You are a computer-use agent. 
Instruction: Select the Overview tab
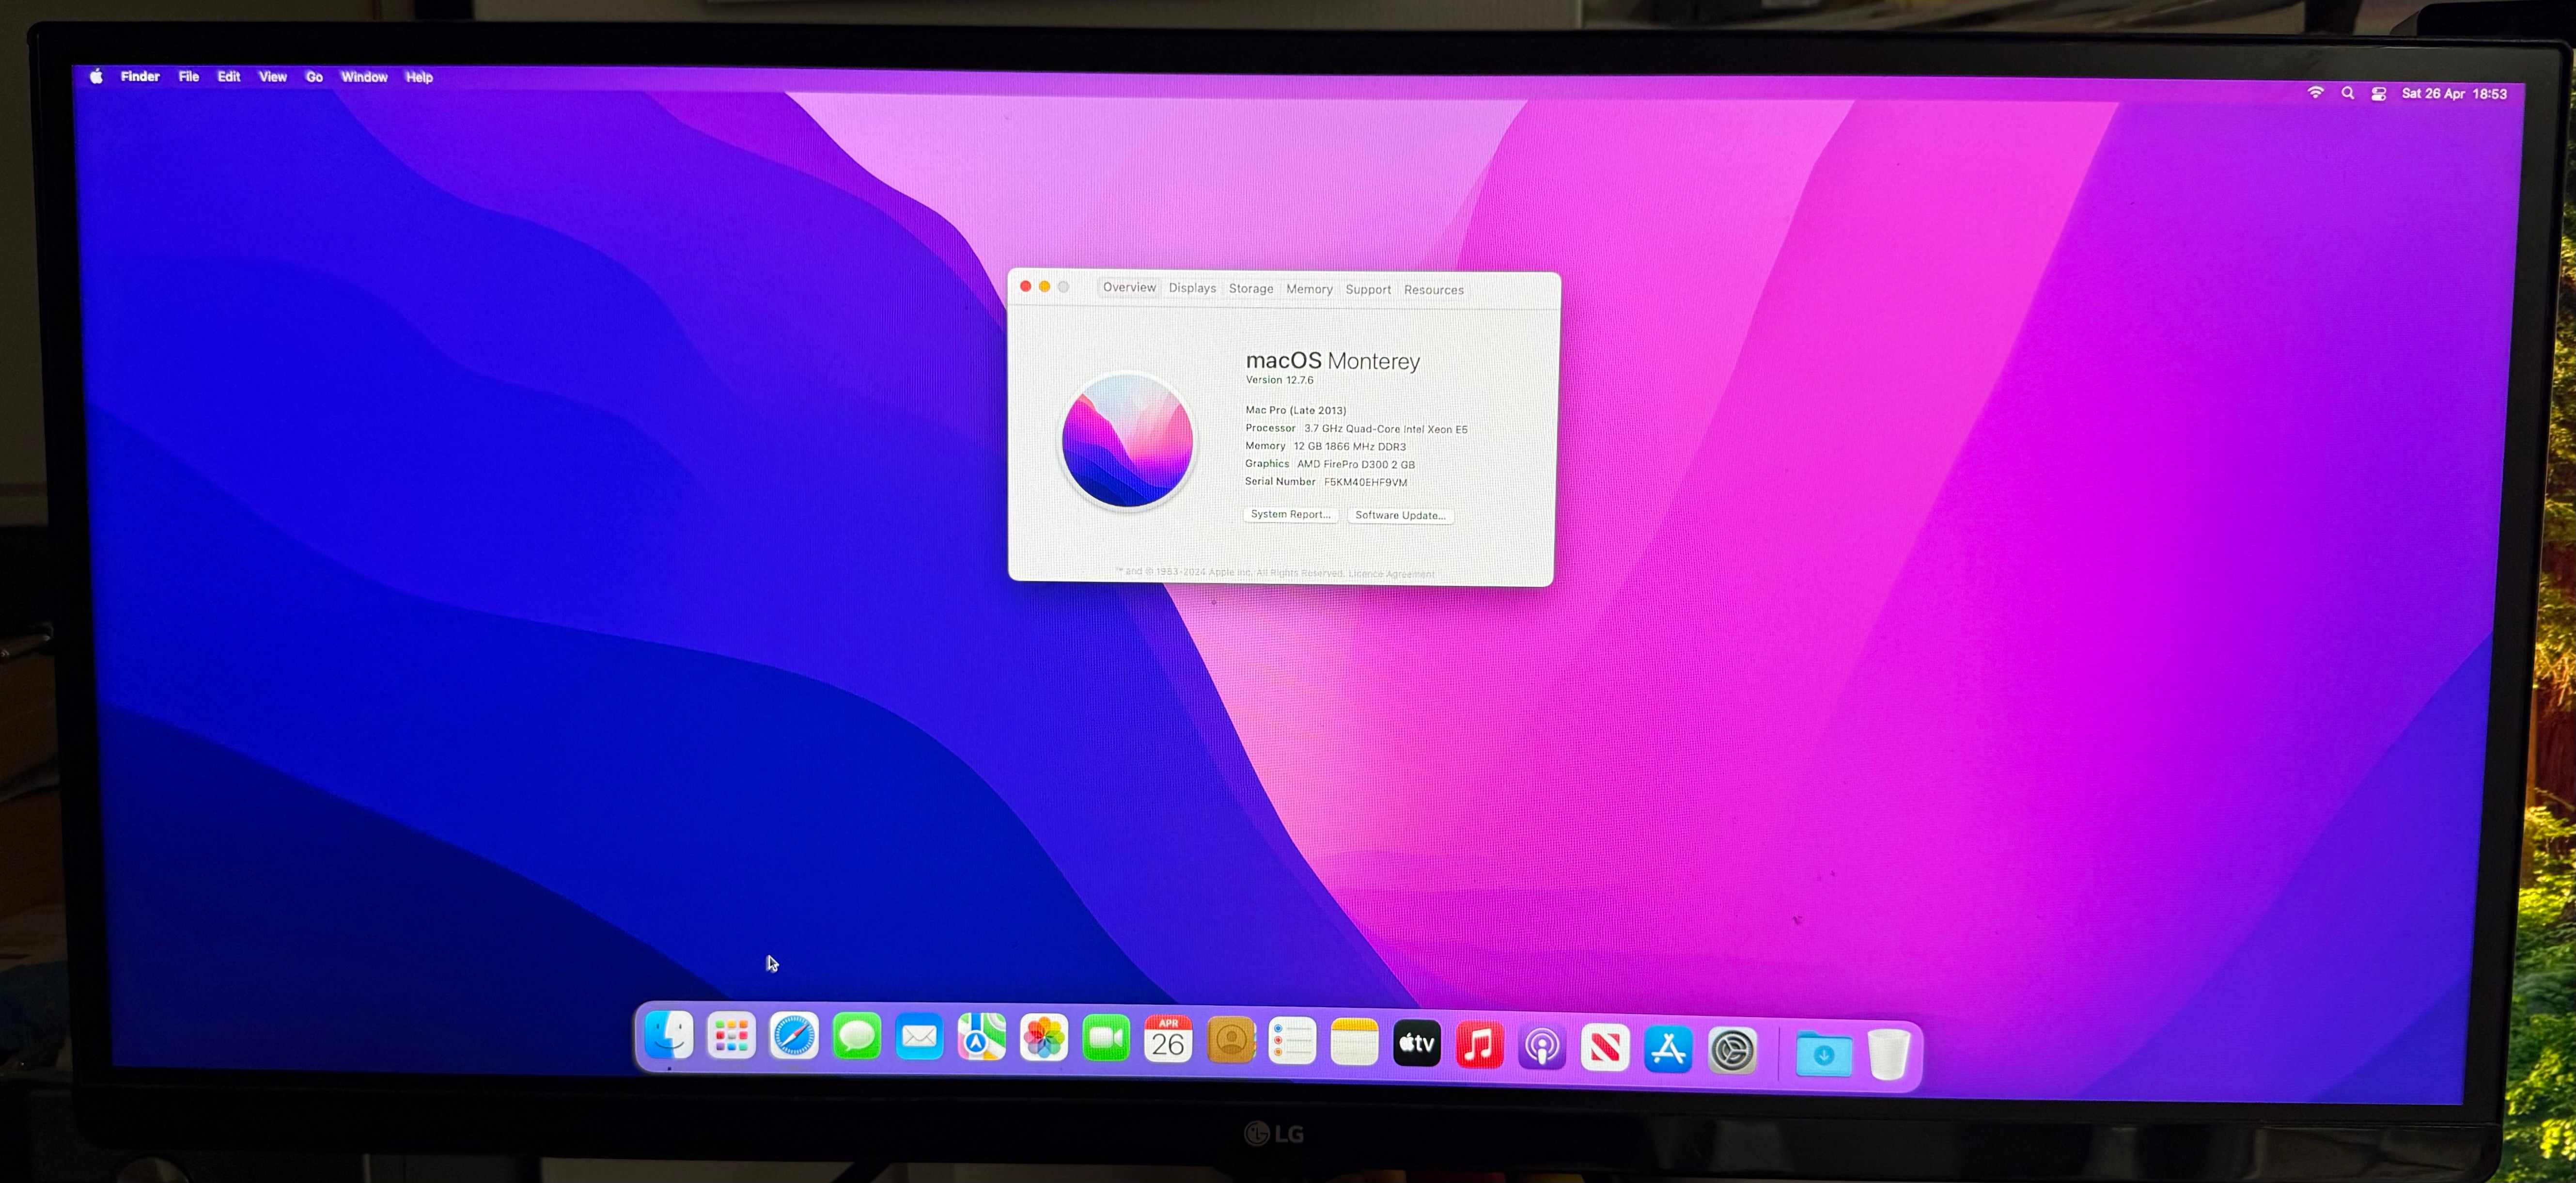1129,287
